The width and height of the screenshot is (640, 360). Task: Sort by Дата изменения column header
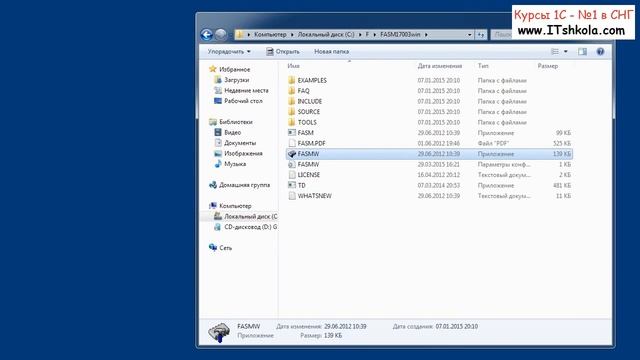click(x=440, y=66)
